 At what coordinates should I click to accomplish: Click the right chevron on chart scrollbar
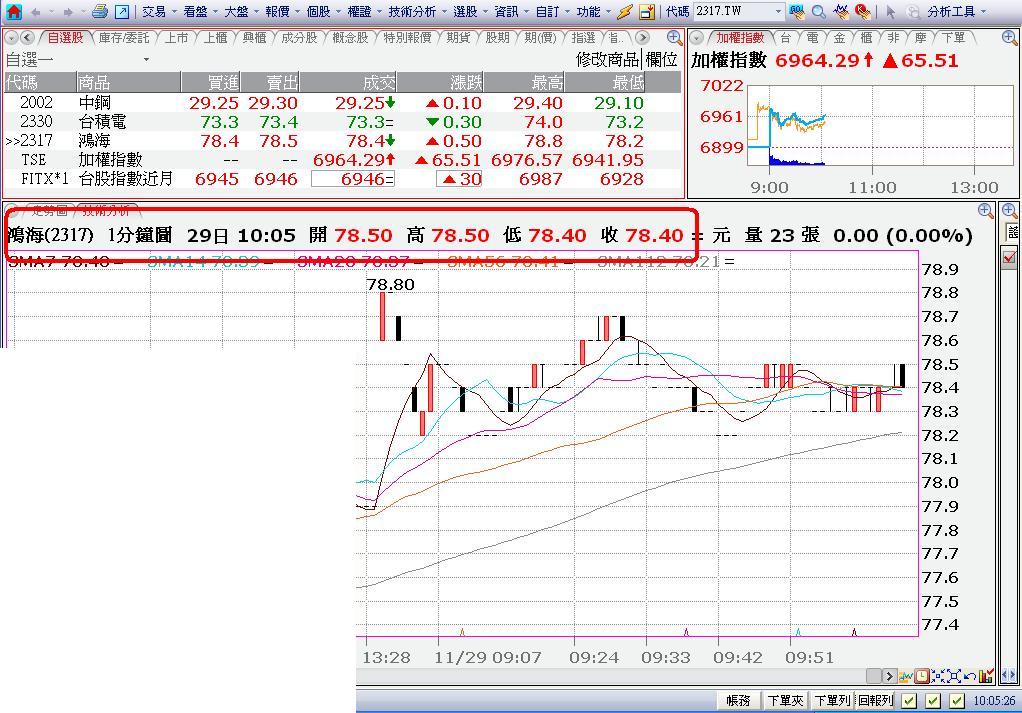(x=889, y=676)
